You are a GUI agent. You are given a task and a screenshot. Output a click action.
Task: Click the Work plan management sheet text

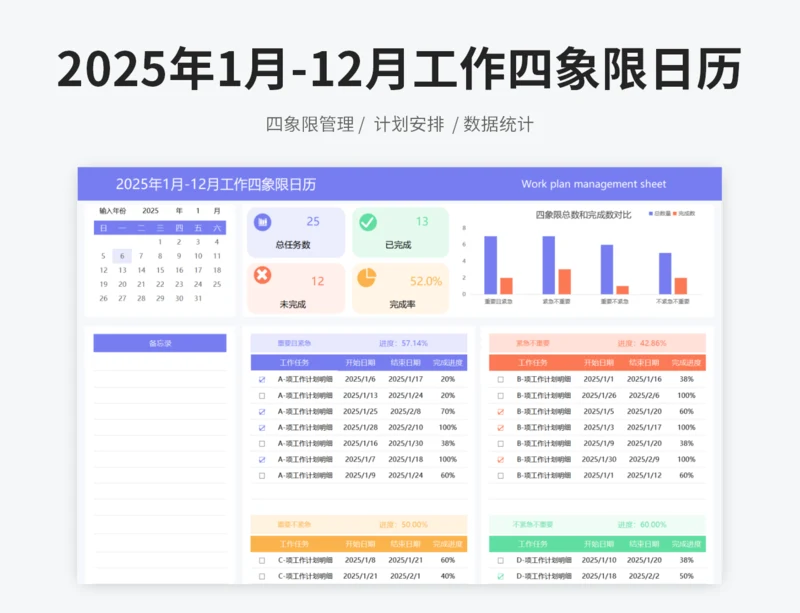[x=594, y=184]
